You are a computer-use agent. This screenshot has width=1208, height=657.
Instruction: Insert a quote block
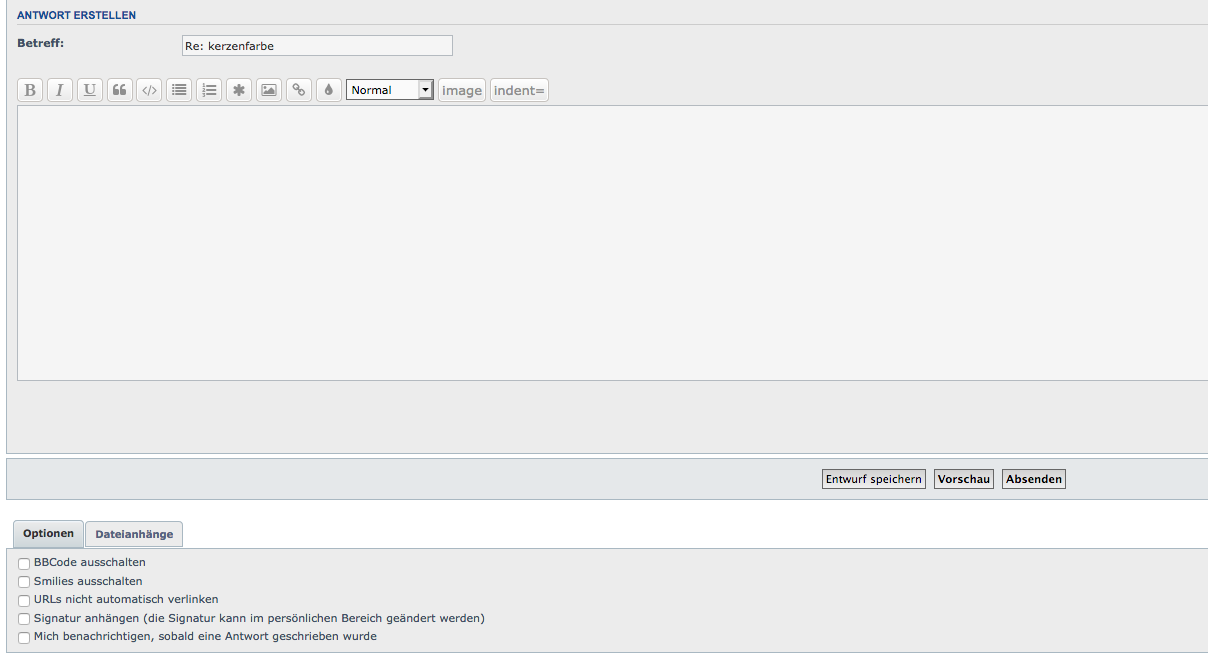119,90
